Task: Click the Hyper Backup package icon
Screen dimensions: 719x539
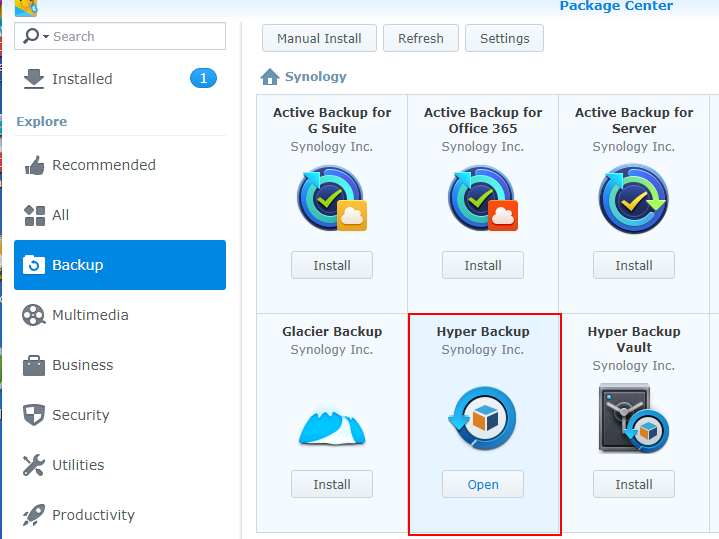Action: click(x=482, y=418)
